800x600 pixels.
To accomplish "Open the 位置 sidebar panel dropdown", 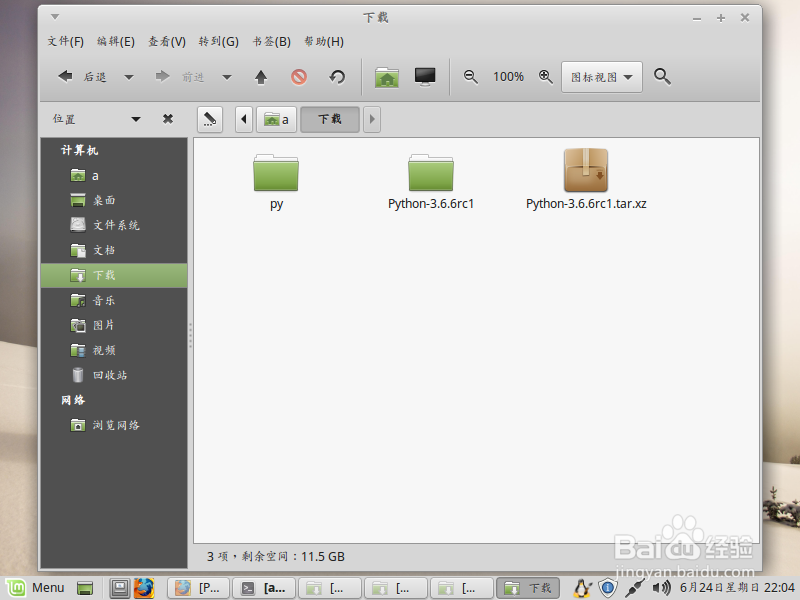I will tap(136, 118).
